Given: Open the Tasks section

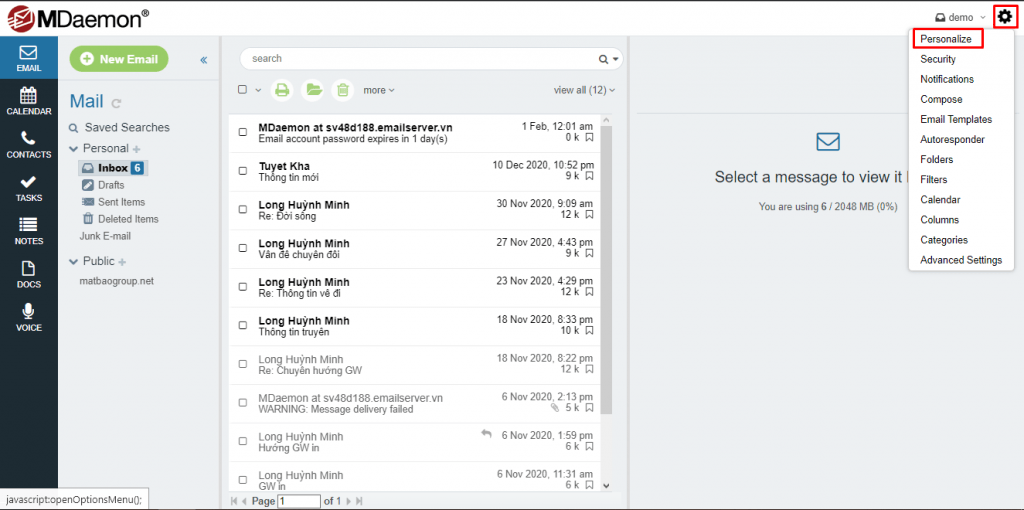Looking at the screenshot, I should pos(28,188).
